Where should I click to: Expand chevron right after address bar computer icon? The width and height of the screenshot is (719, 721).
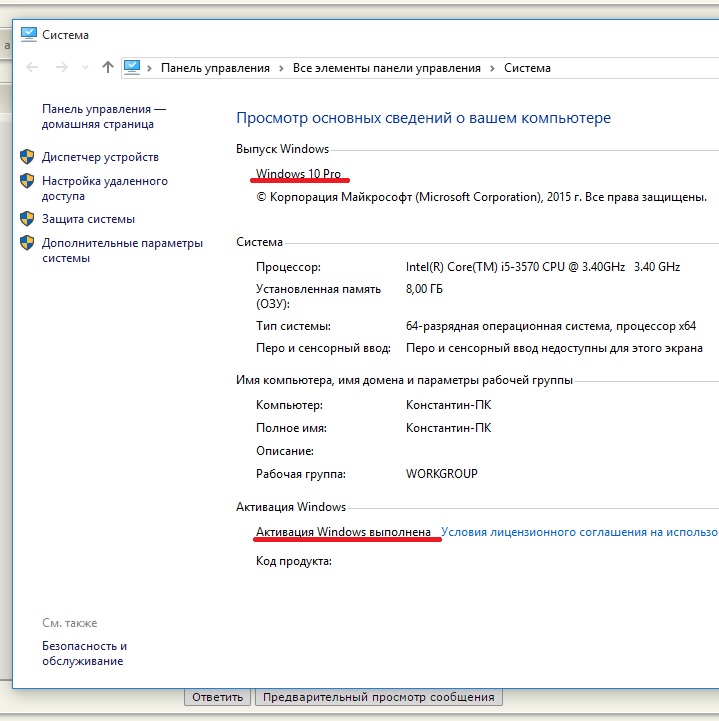coord(150,68)
